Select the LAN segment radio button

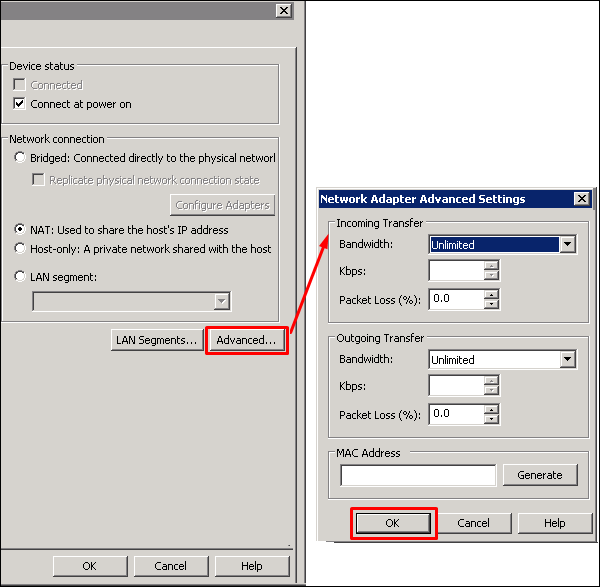[20, 277]
